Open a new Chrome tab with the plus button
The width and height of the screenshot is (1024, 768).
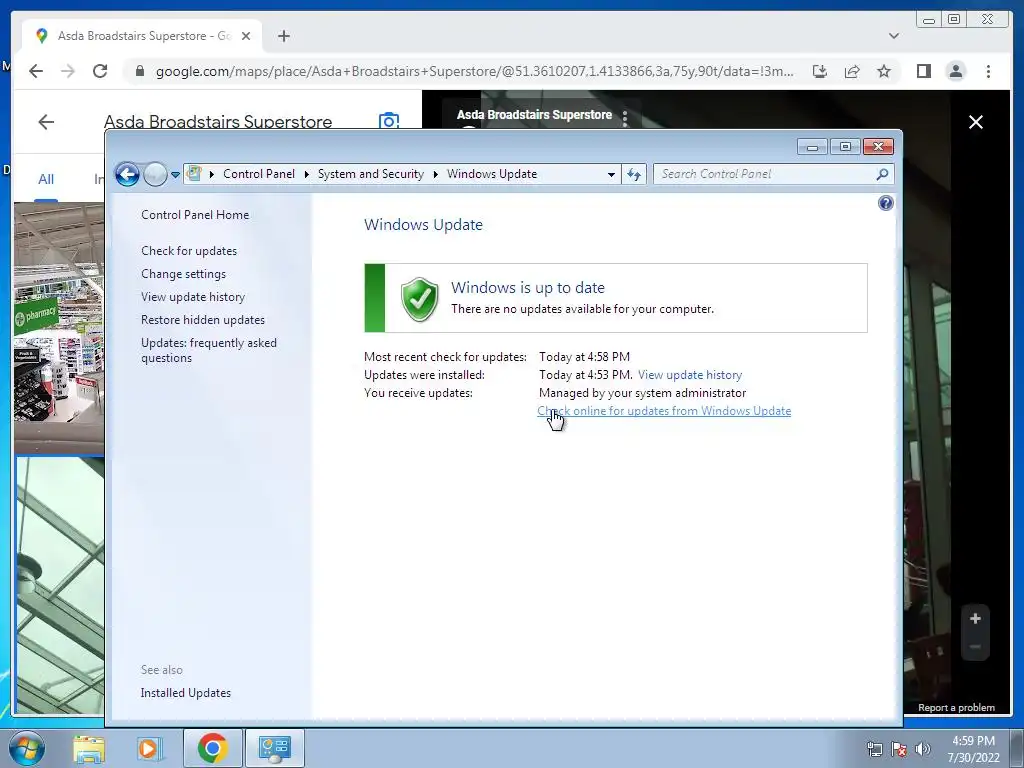[283, 36]
